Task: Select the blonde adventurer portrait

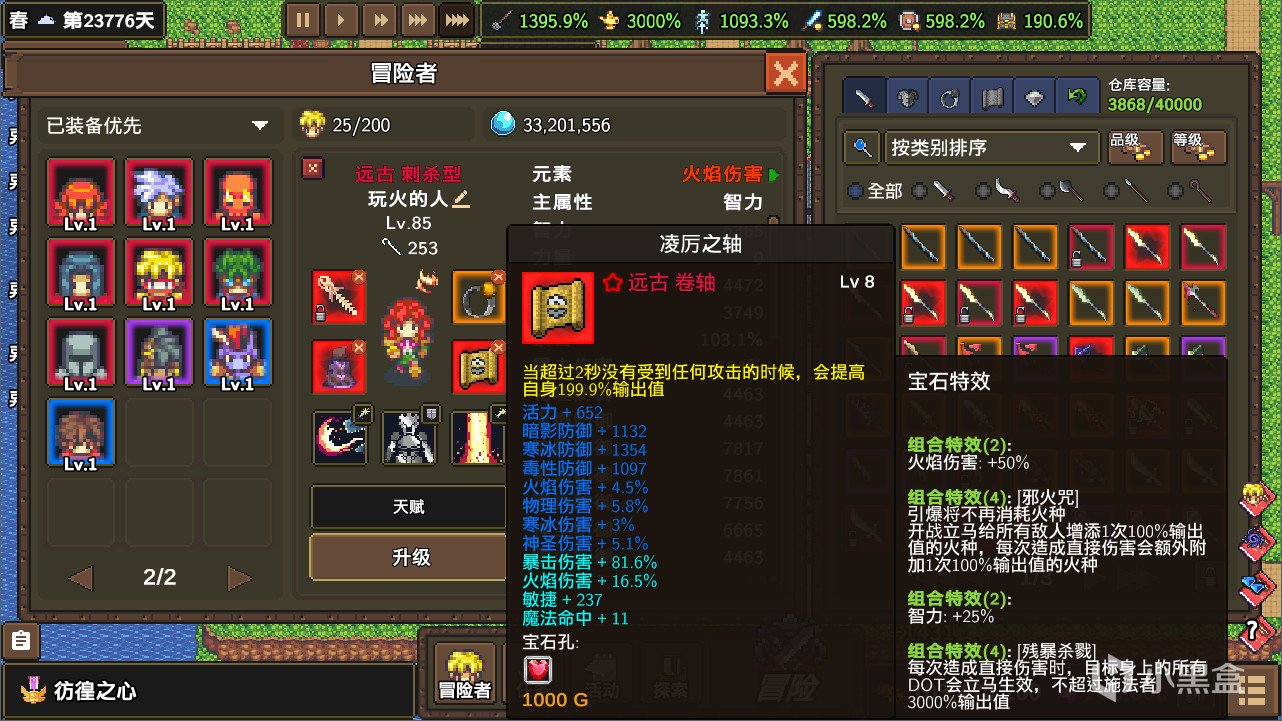Action: (x=159, y=272)
